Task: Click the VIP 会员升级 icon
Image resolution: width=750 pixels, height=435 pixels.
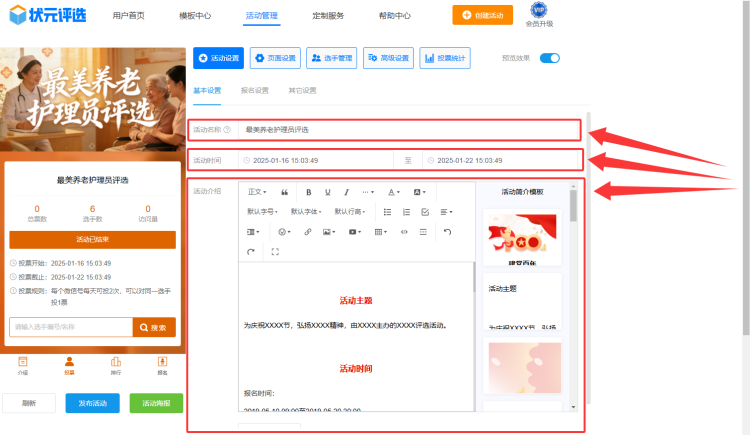Action: (539, 14)
